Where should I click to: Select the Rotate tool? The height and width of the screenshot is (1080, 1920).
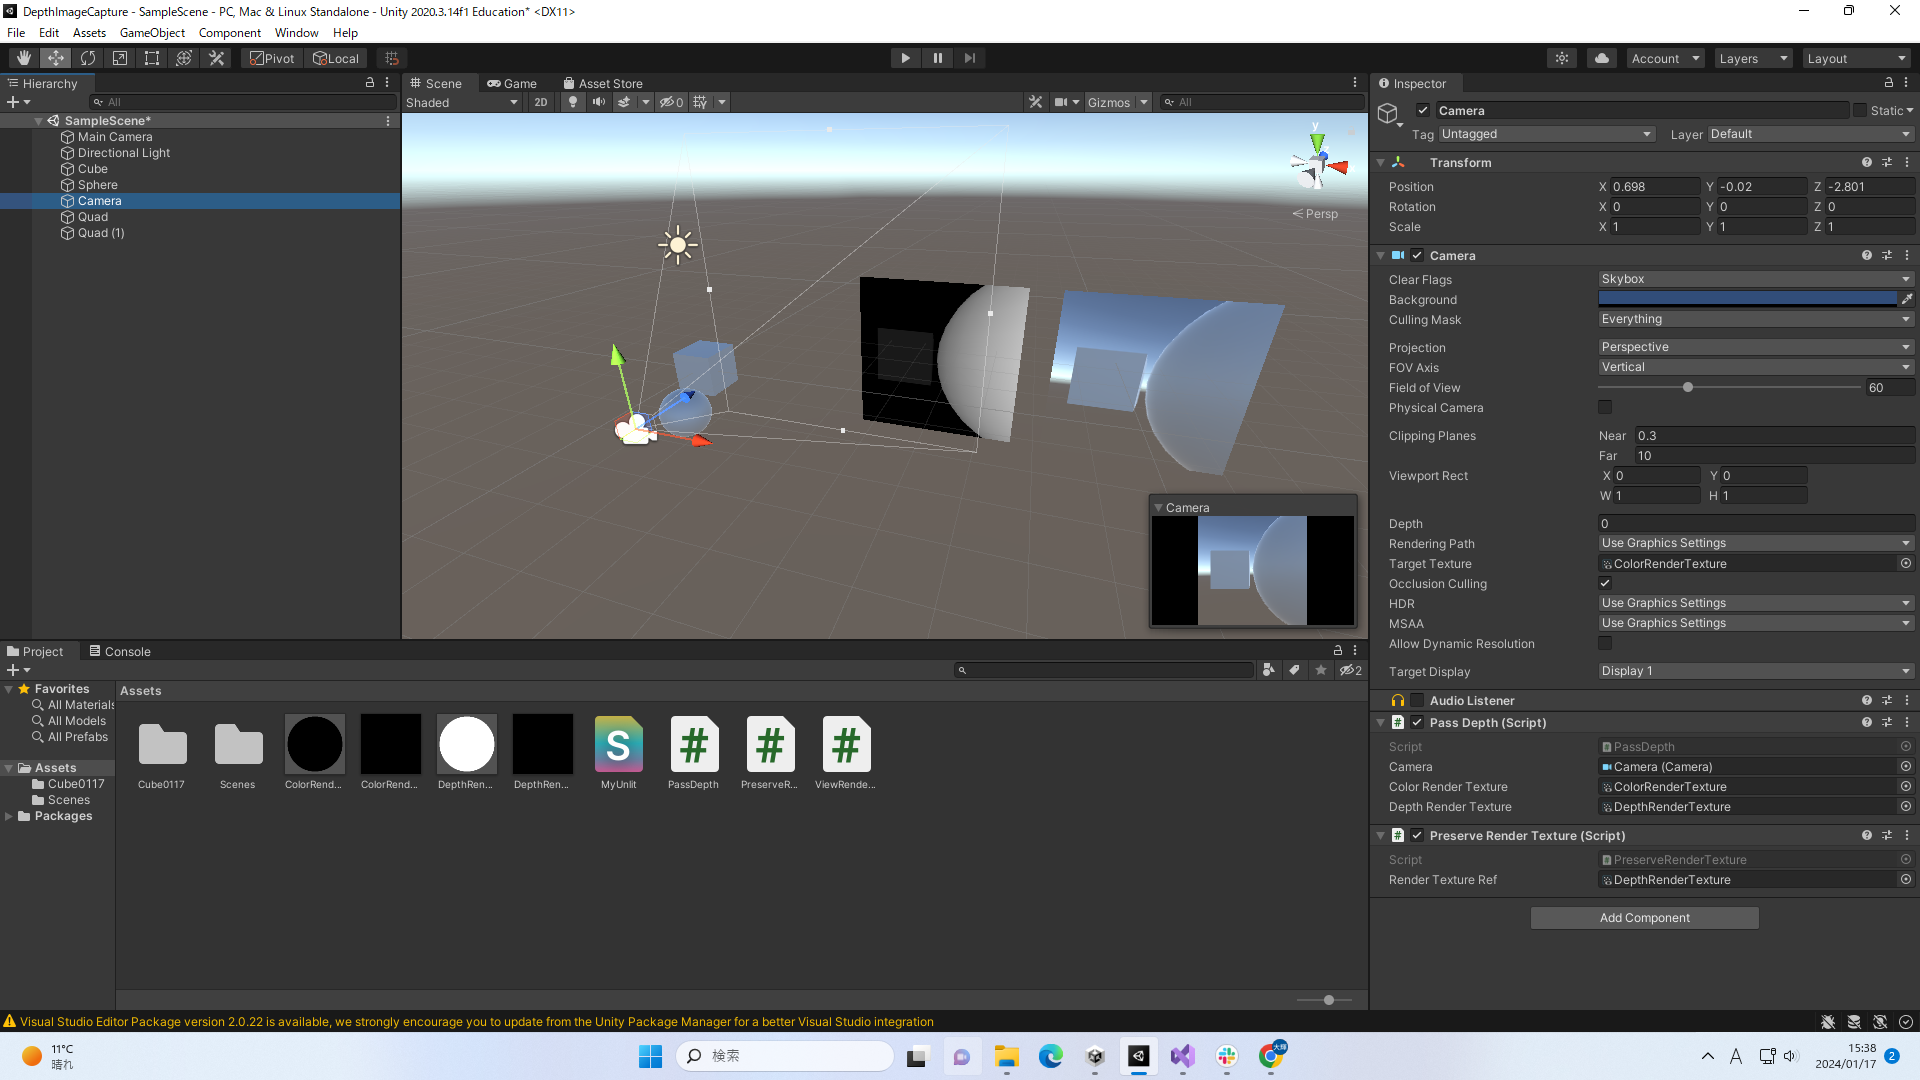tap(88, 58)
